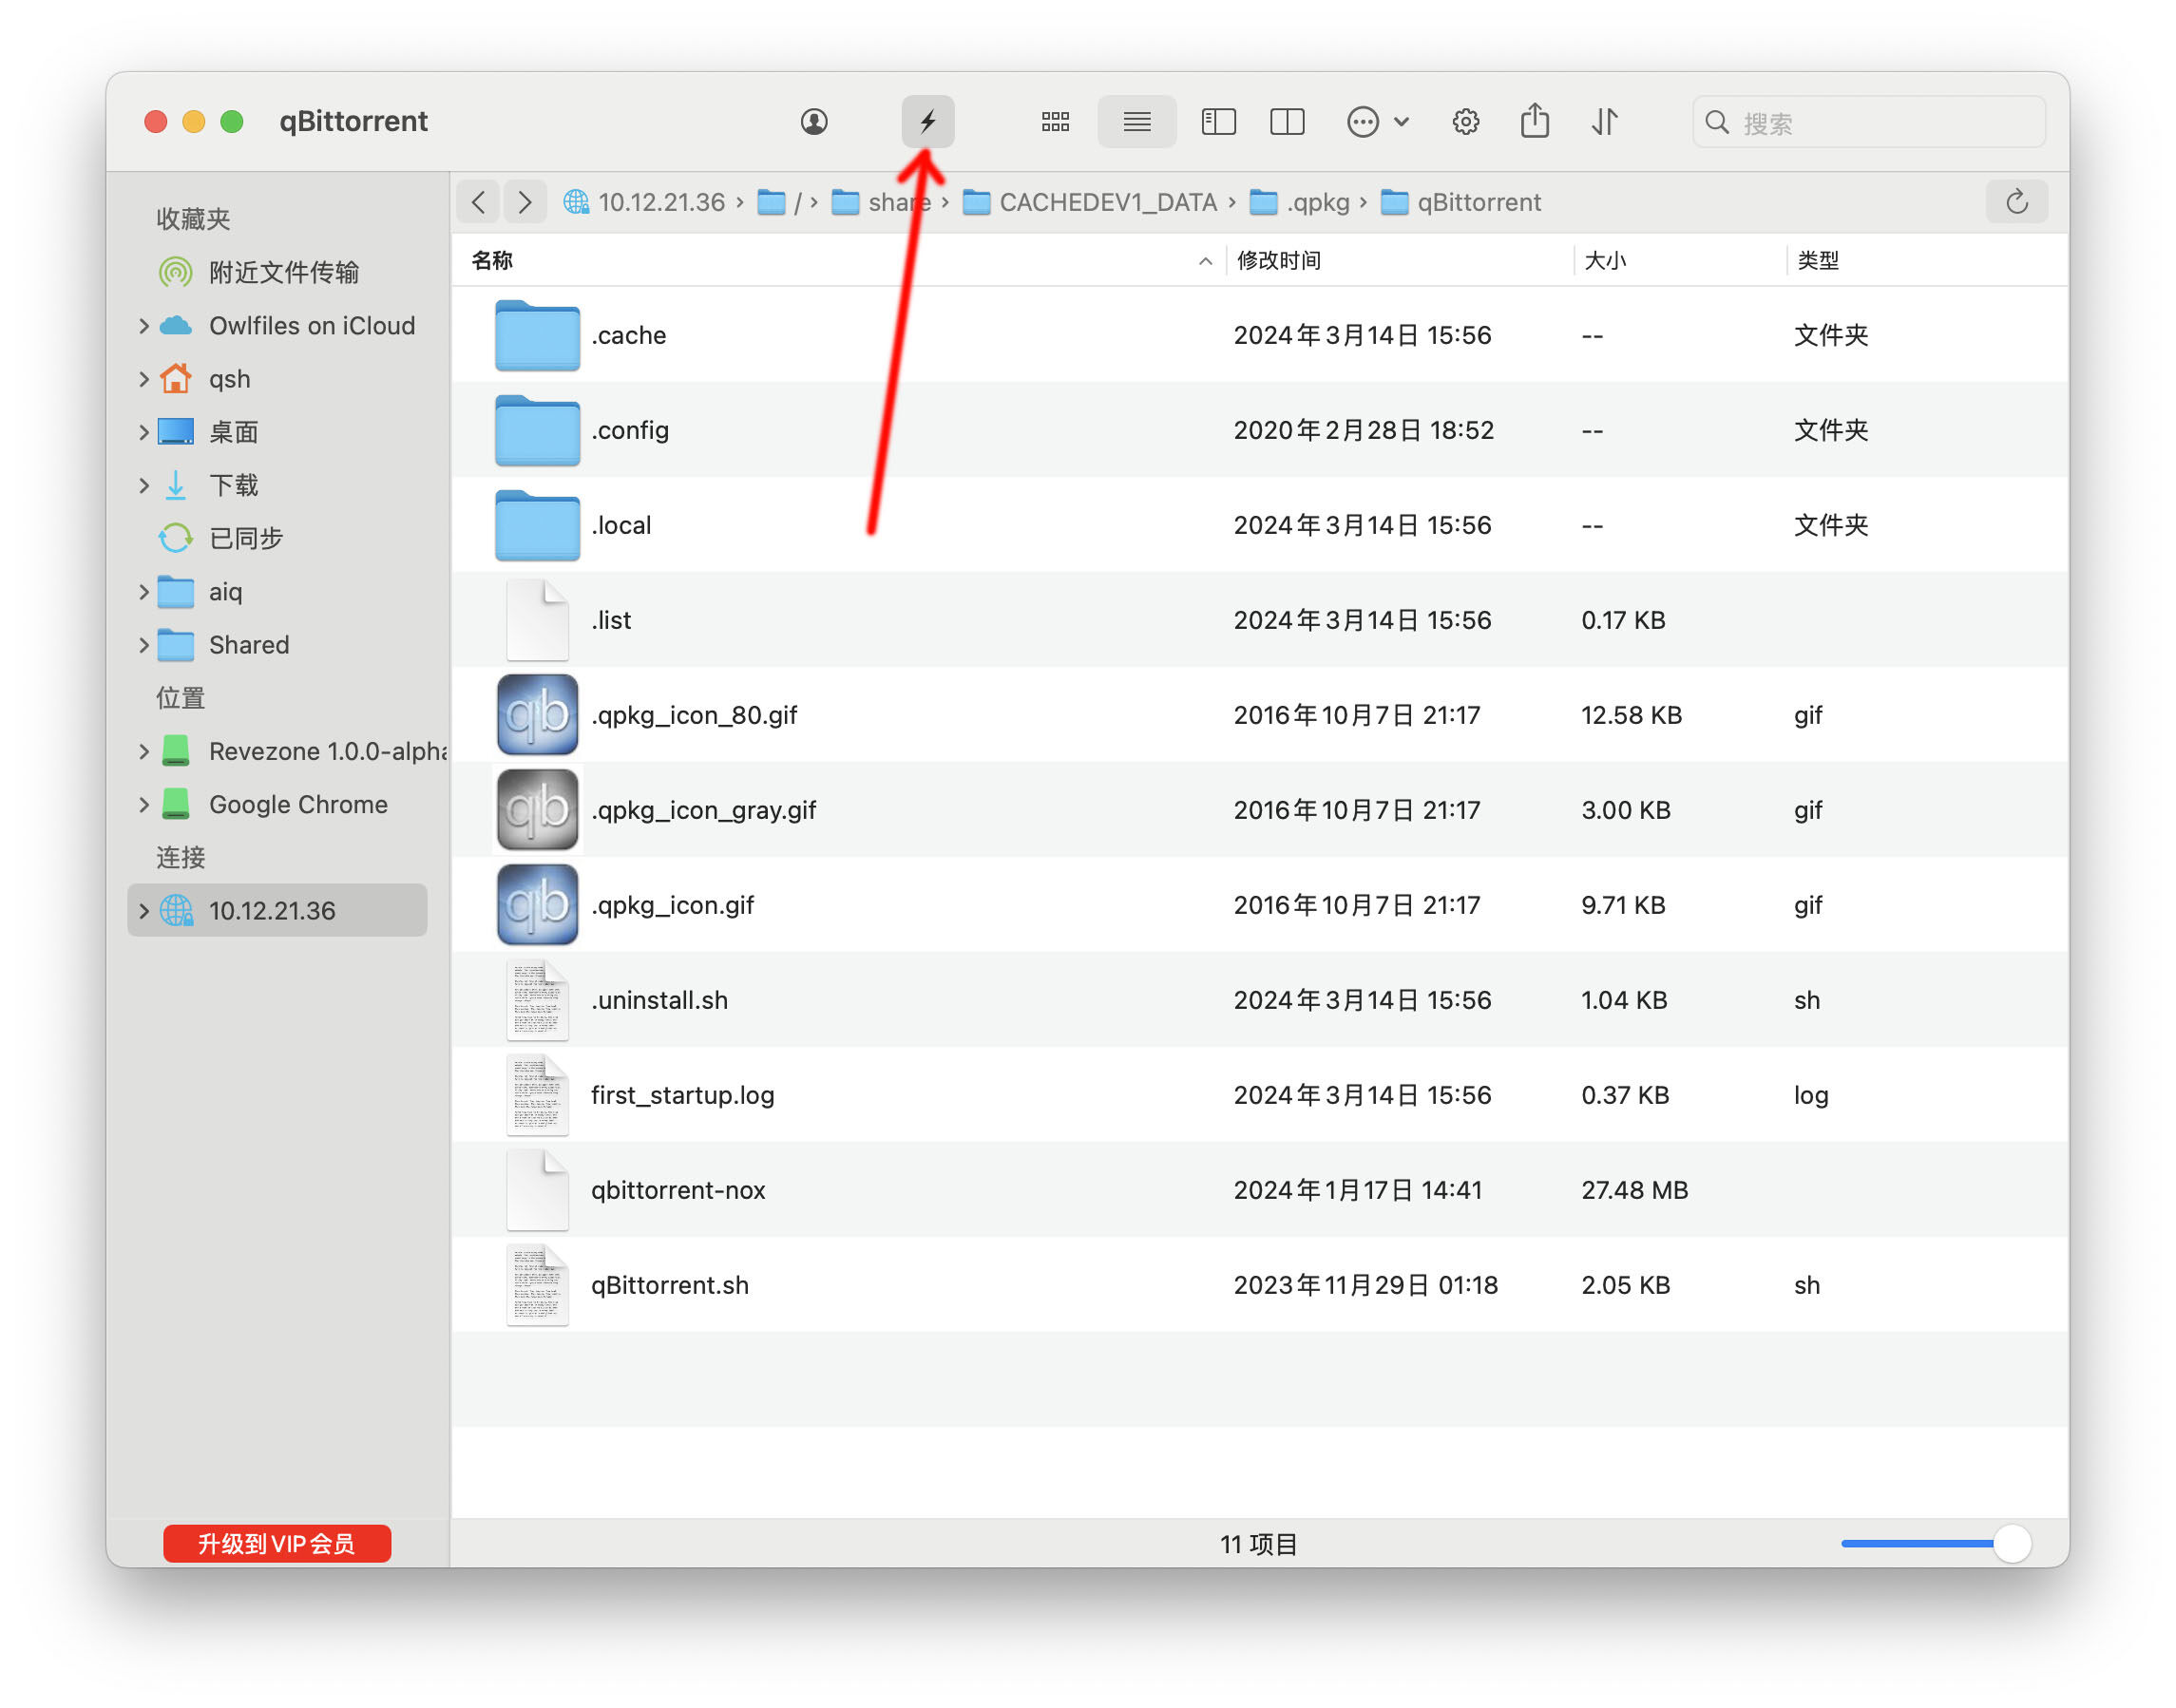Click the qsh home icon

coord(176,379)
